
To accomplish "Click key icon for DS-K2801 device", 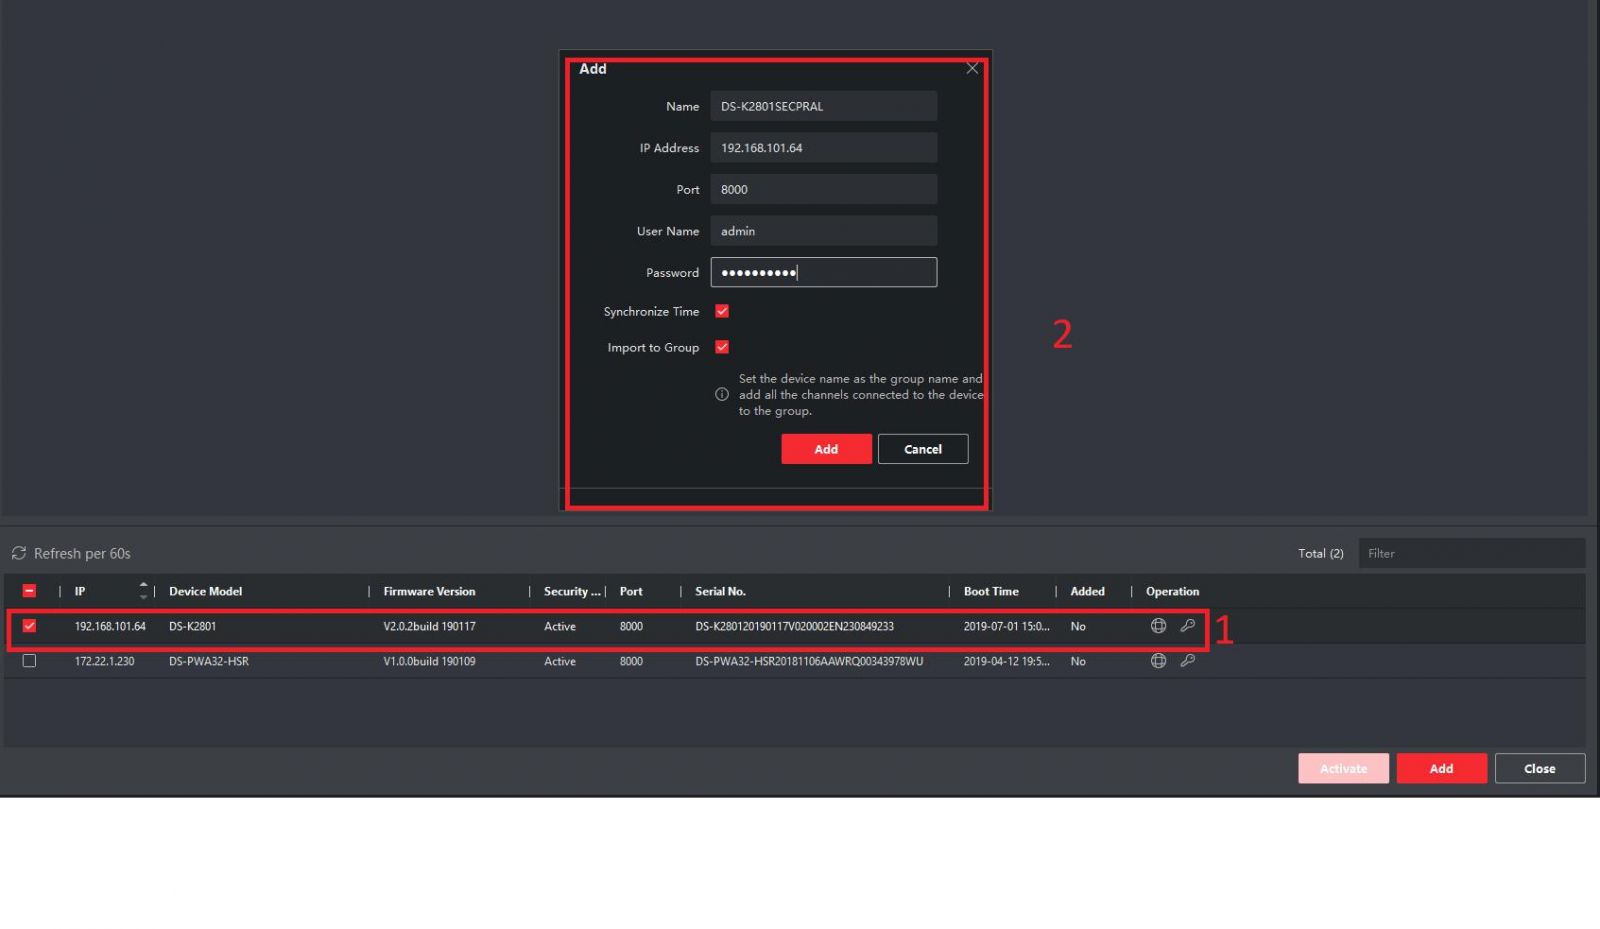I will pos(1187,626).
